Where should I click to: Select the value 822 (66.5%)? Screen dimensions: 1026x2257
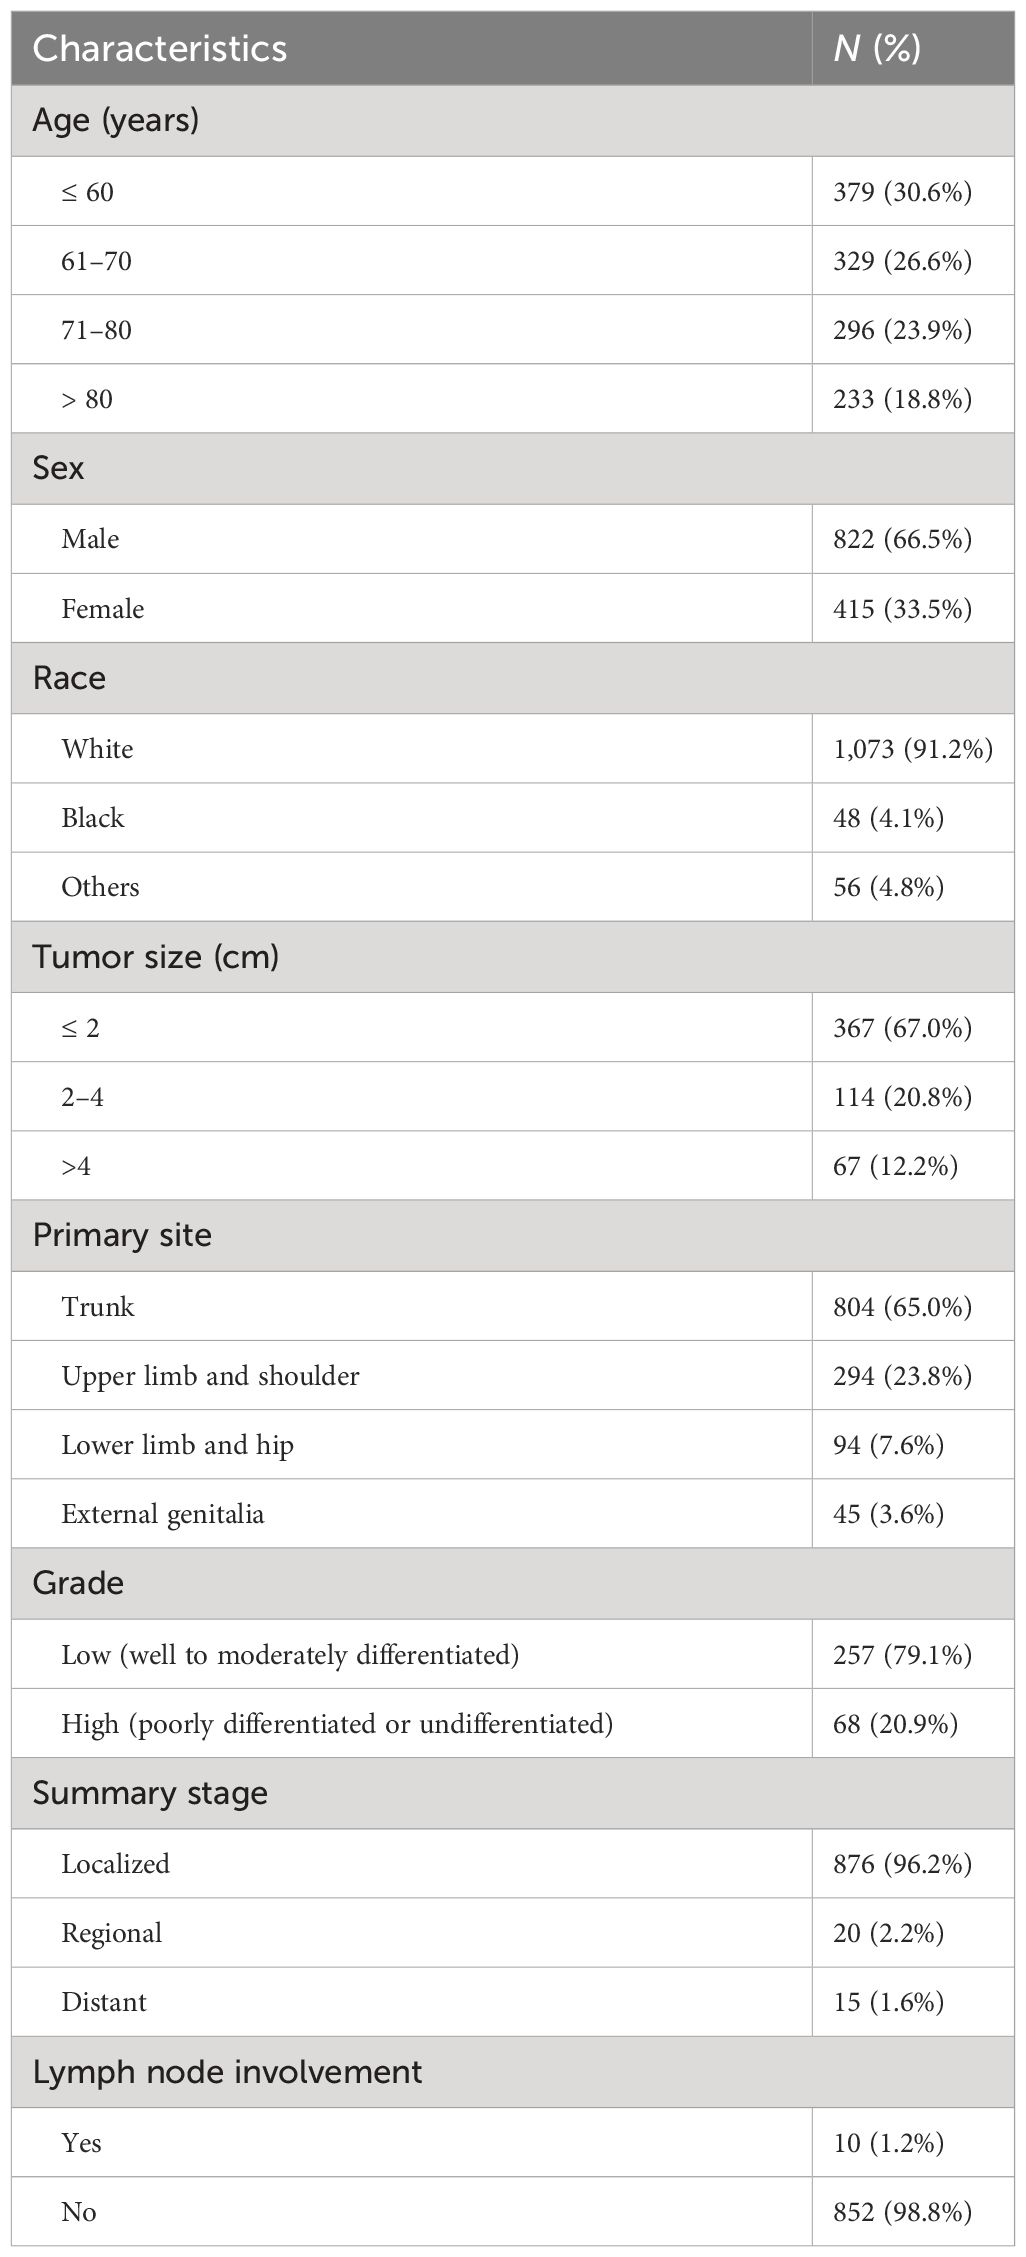[x=902, y=539]
